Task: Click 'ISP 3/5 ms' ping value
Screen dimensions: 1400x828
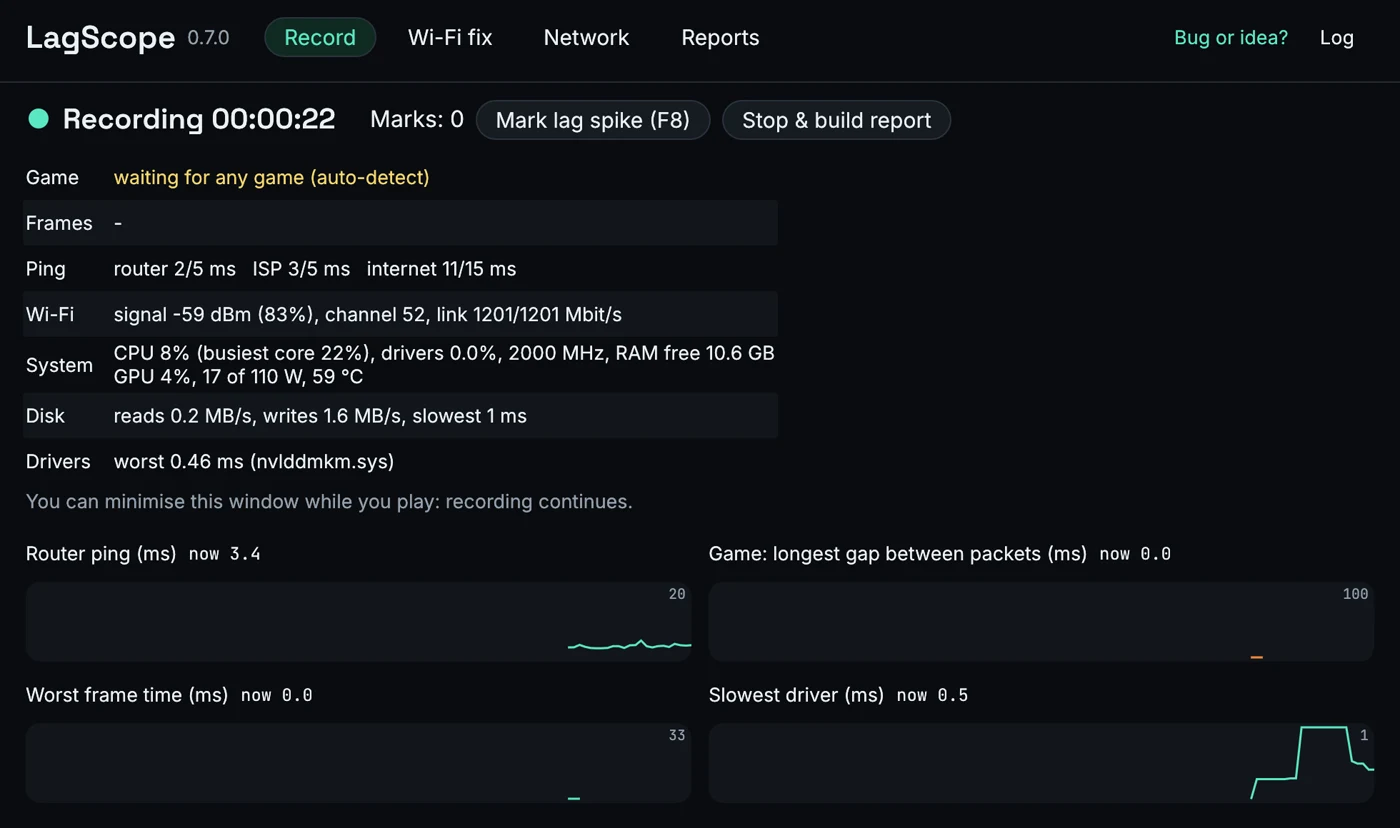Action: (x=302, y=269)
